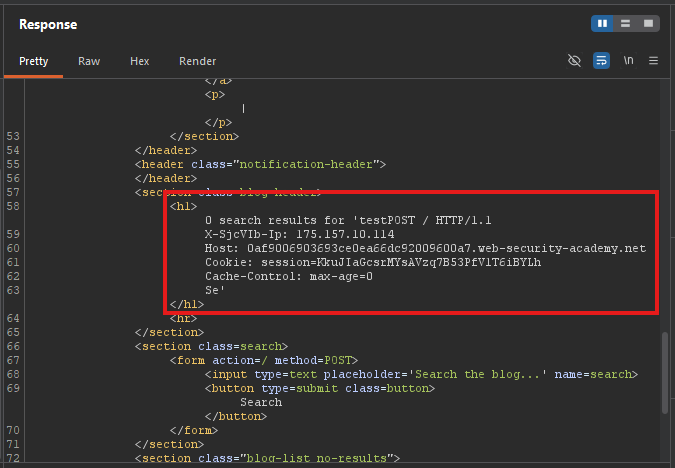Click the <hr> tag on line 64
675x468 pixels.
pyautogui.click(x=183, y=318)
